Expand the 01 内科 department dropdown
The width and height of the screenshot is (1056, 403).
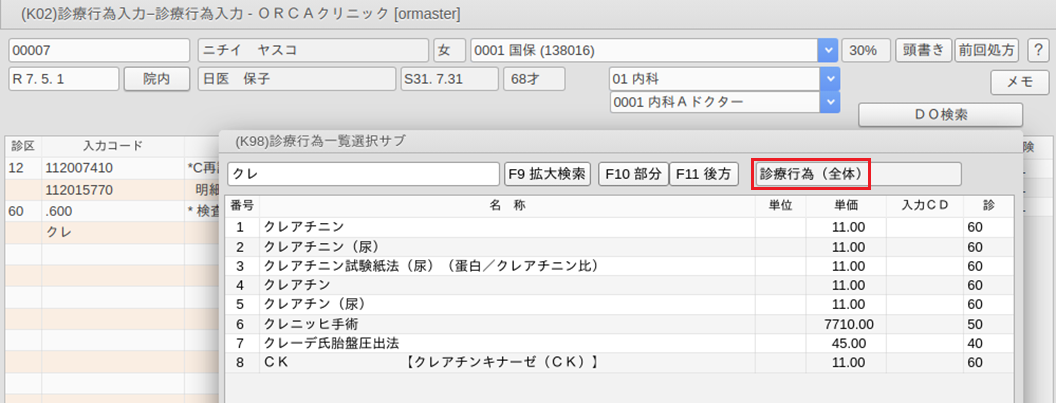[x=827, y=79]
